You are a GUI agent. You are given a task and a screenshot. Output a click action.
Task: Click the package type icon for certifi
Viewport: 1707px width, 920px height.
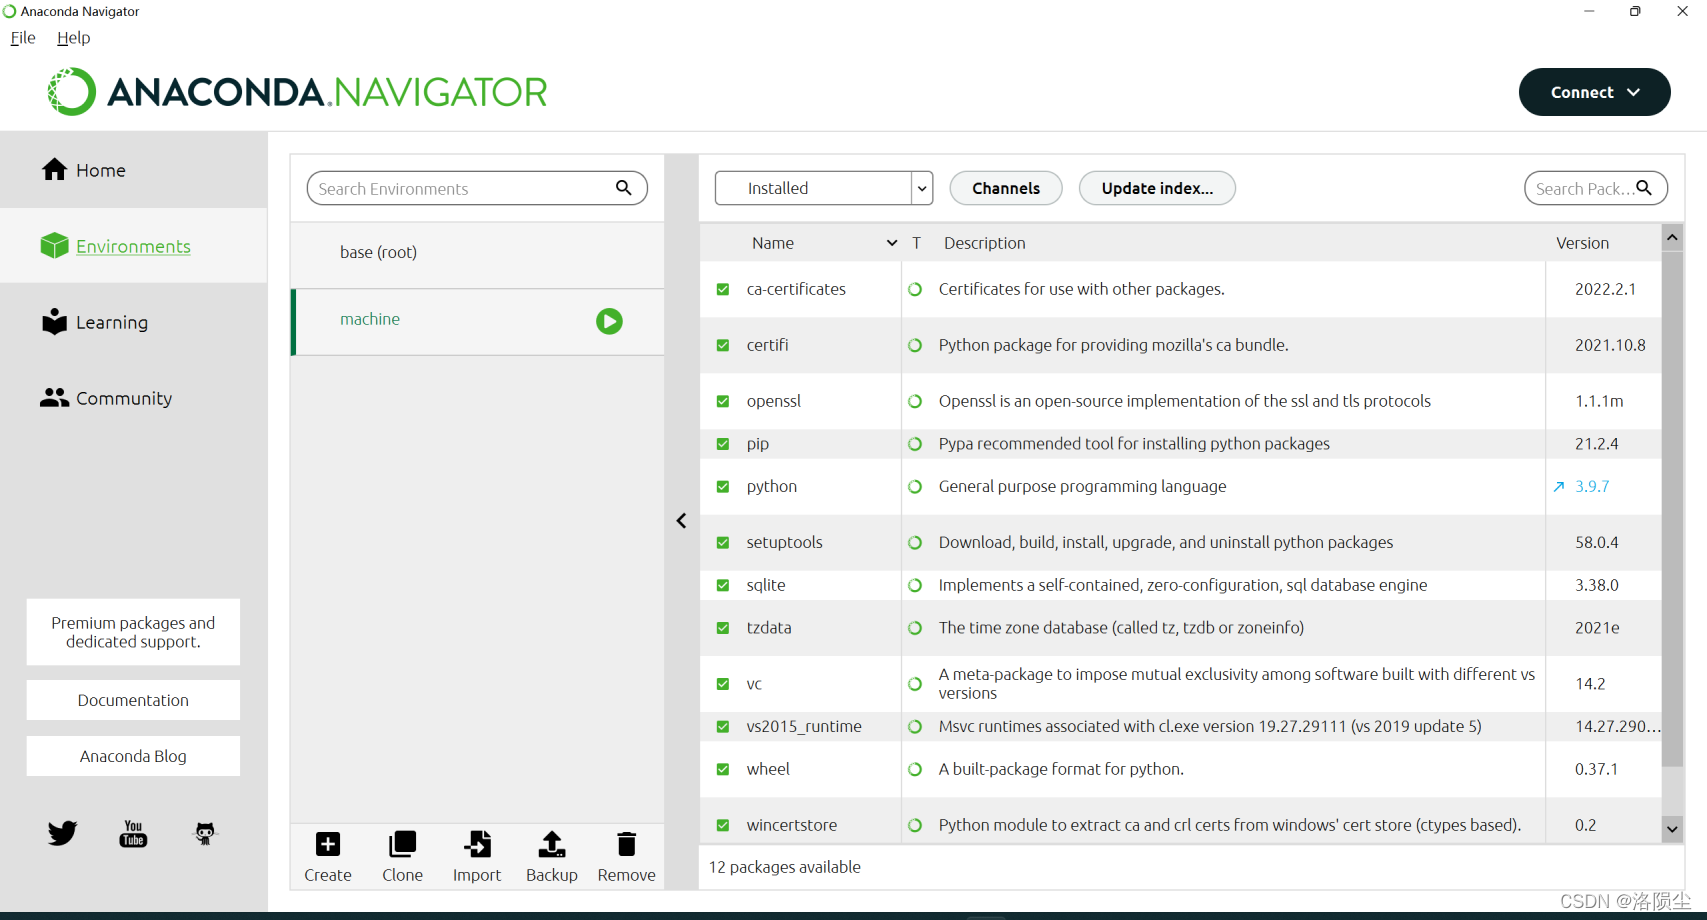pos(915,345)
